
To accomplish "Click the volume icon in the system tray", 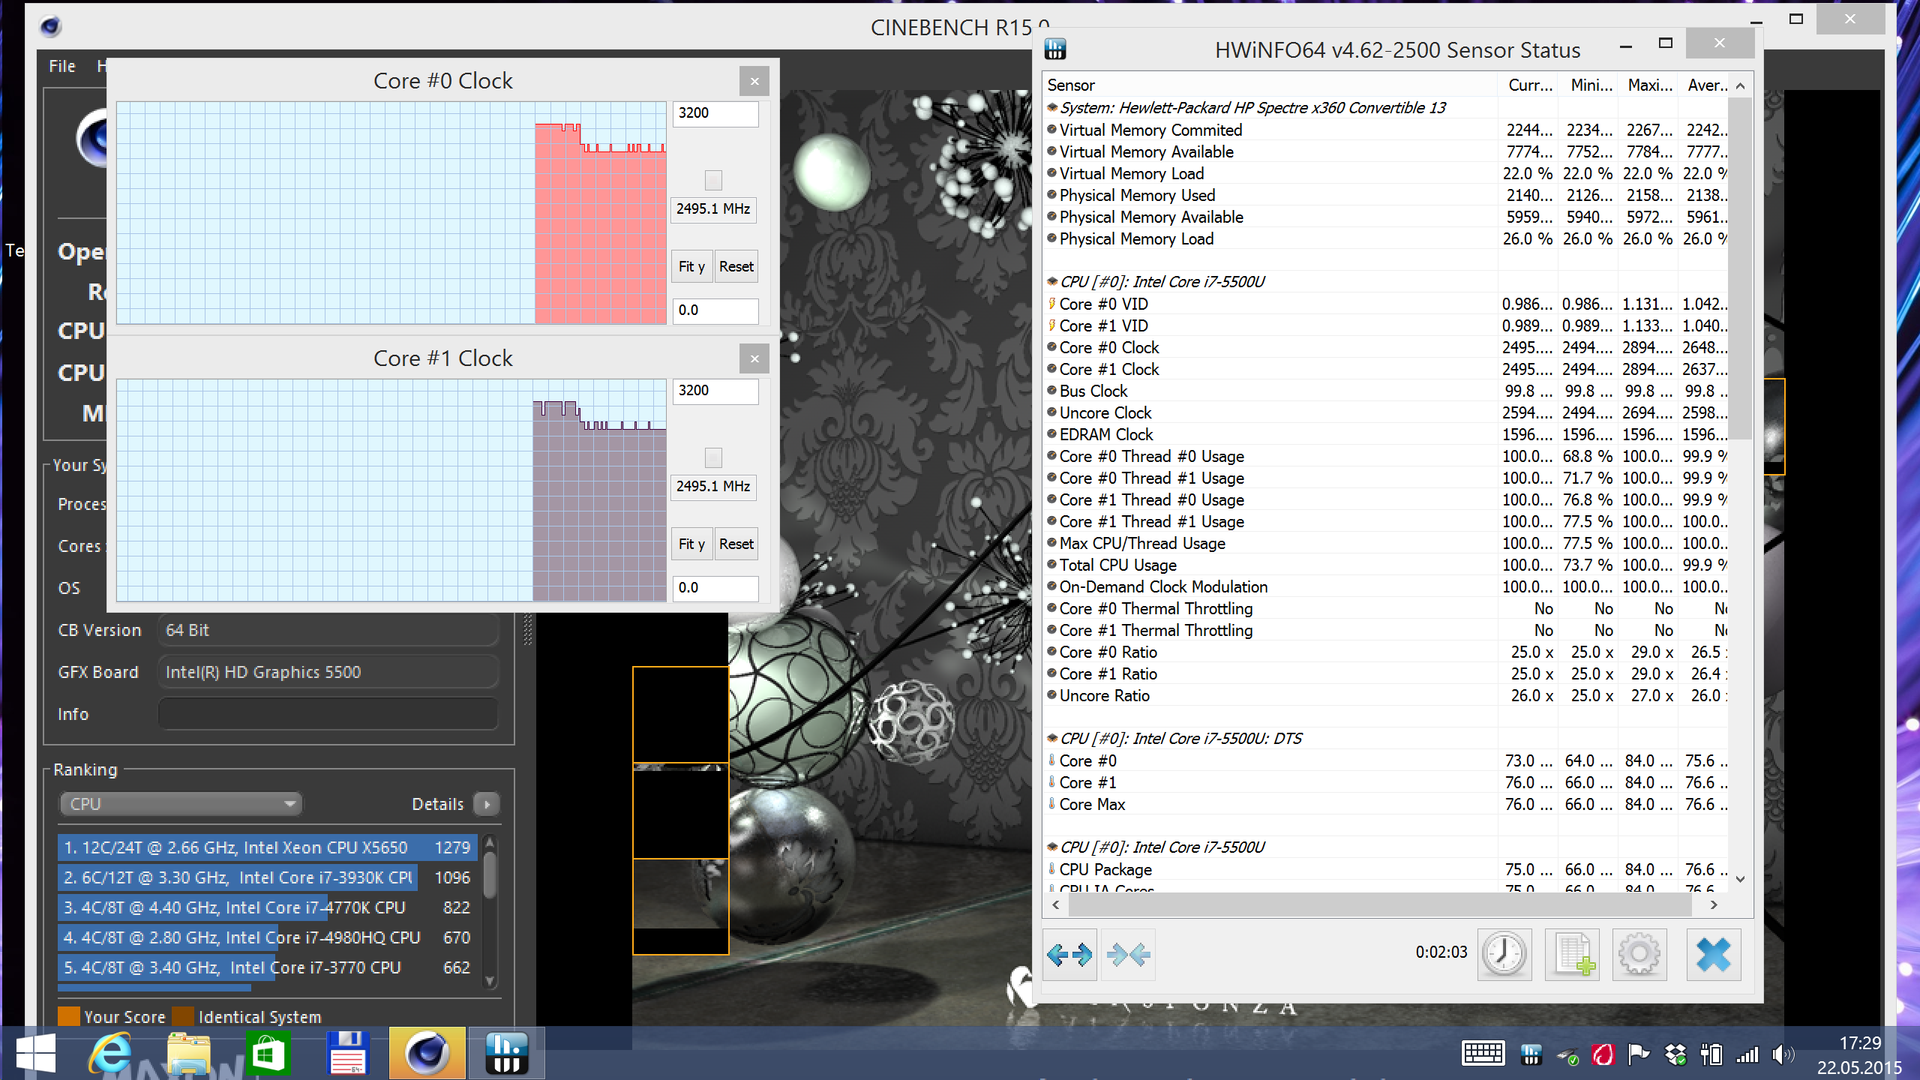I will 1781,1054.
